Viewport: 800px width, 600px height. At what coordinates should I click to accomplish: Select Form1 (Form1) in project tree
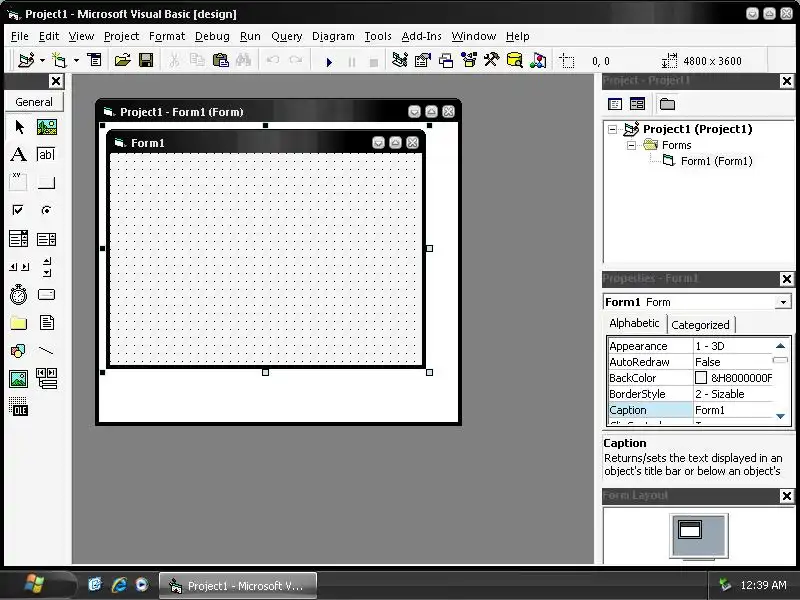point(716,161)
